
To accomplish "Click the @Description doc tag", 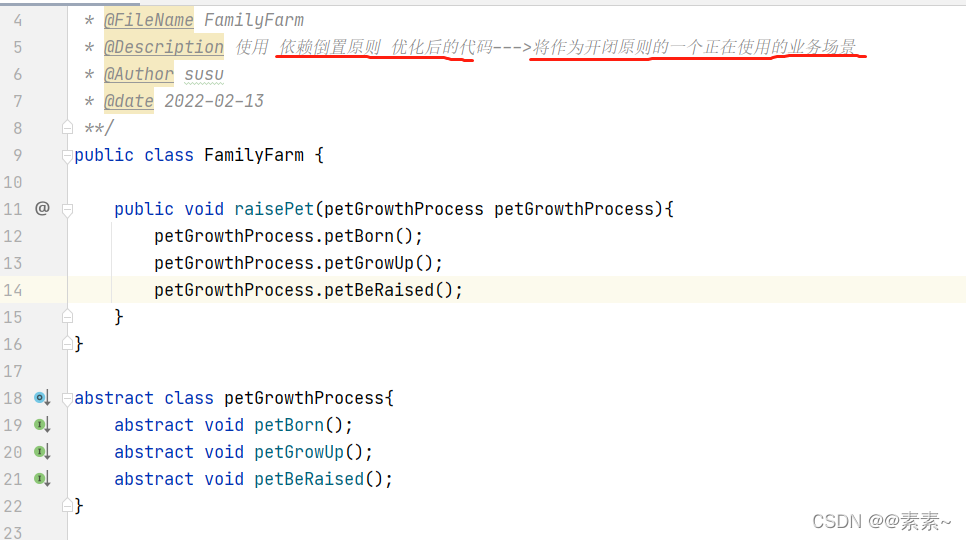I will coord(164,47).
